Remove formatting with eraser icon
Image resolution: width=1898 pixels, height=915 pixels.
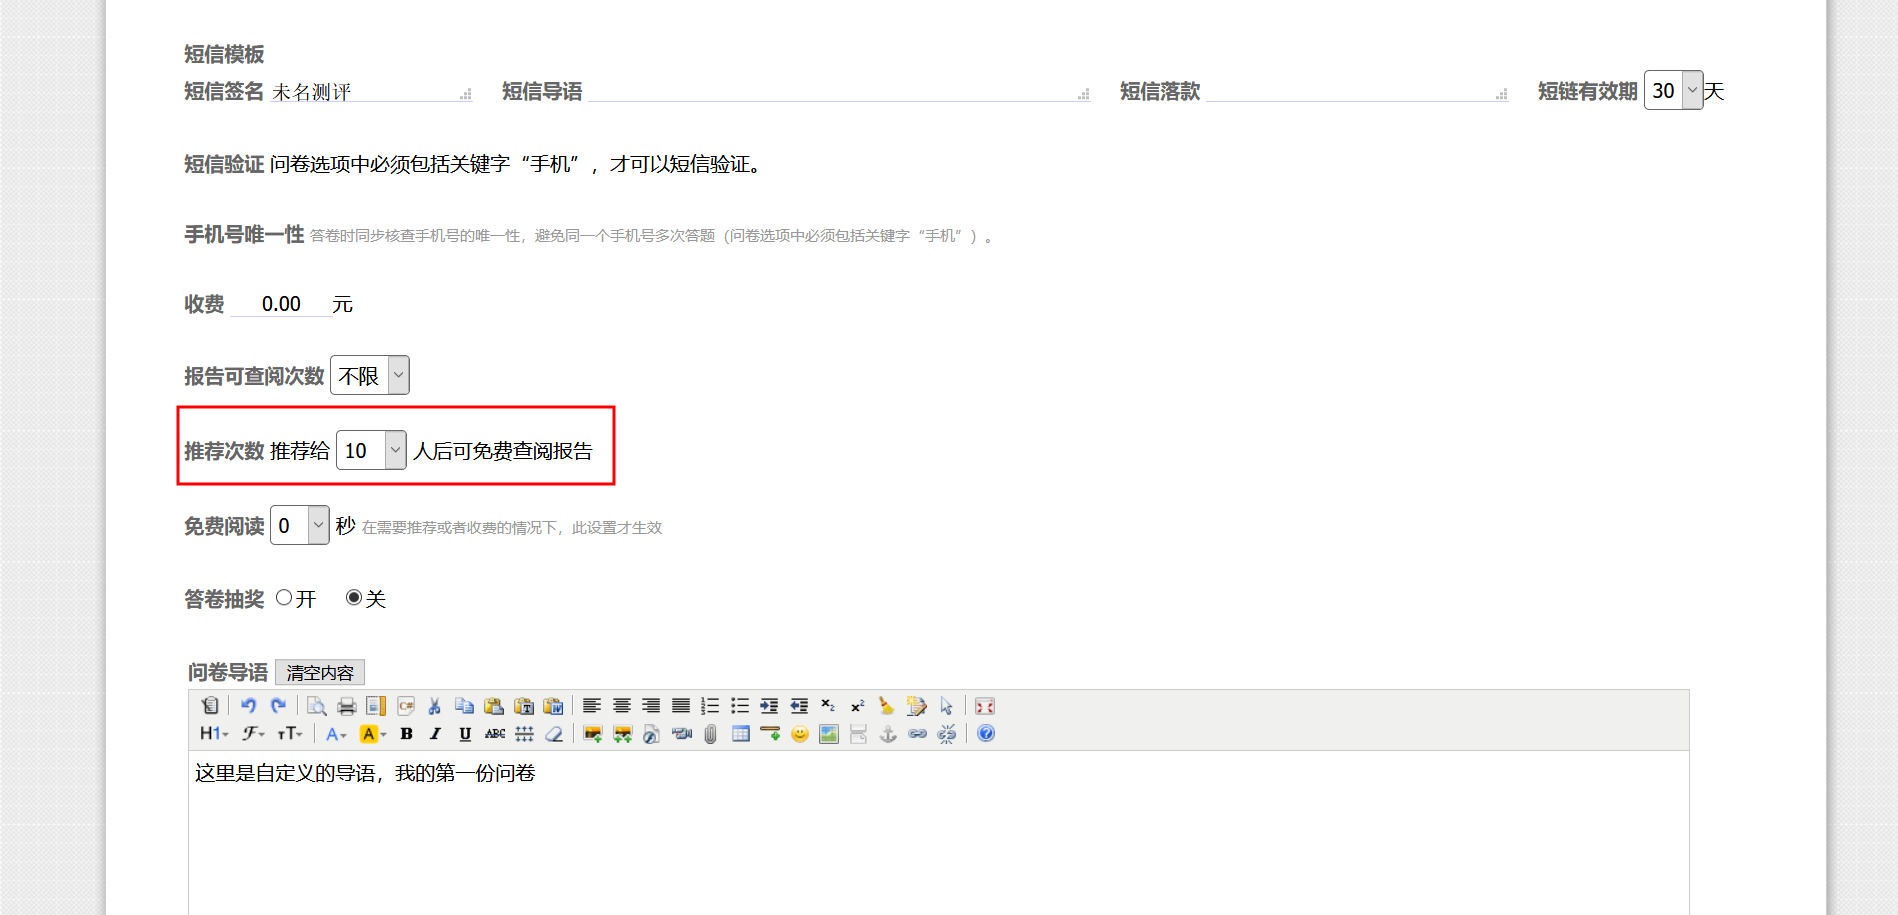tap(554, 734)
